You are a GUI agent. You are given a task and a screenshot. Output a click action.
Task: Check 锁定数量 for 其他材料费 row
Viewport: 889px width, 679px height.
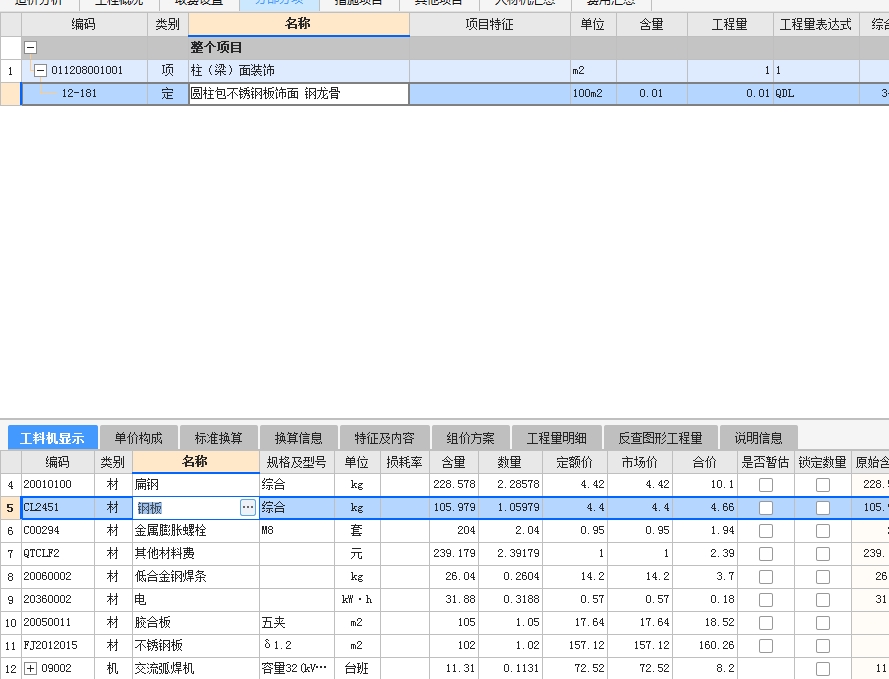(x=823, y=554)
